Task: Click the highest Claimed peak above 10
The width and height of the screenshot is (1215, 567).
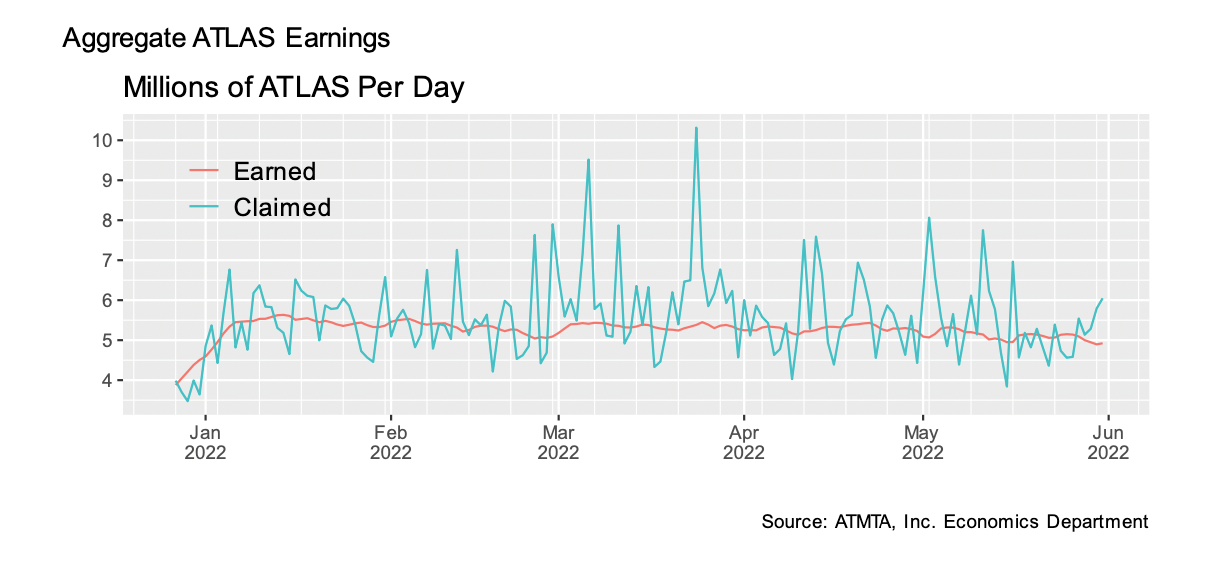Action: point(696,128)
